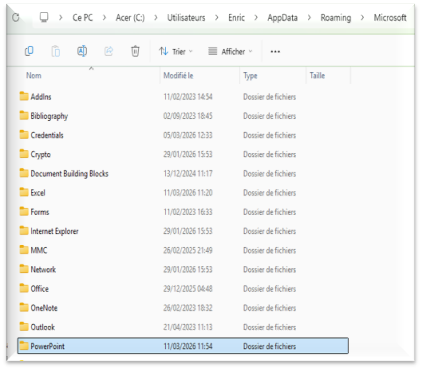Click the Bibliography folder icon
The height and width of the screenshot is (370, 422).
24,115
